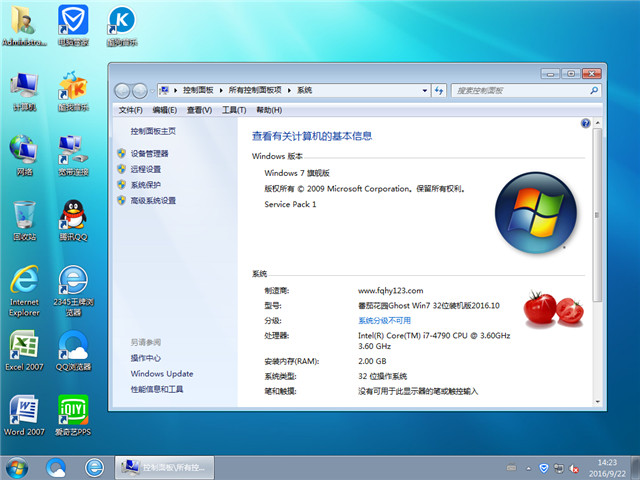
Task: Open 高级系统设置 link
Action: pos(153,200)
